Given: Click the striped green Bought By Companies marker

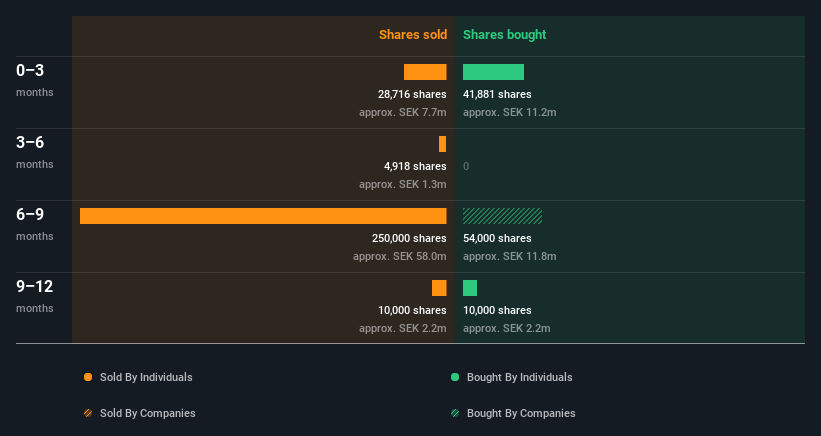Looking at the screenshot, I should point(455,413).
